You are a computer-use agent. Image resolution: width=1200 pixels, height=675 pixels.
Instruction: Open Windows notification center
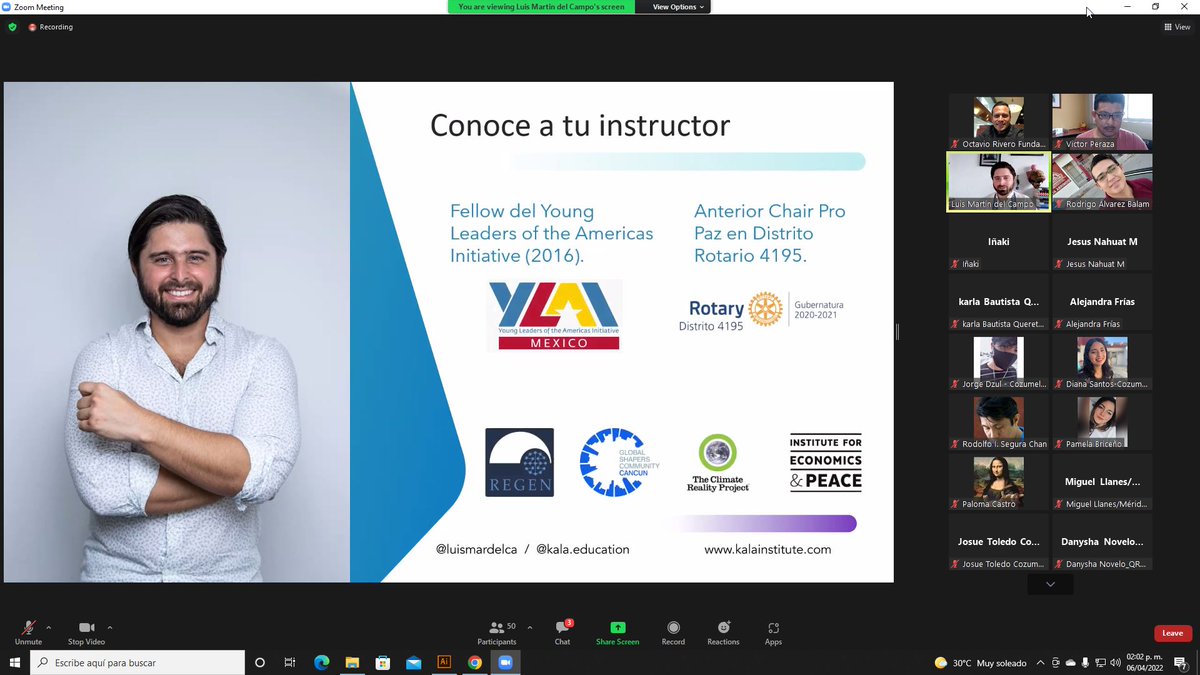point(1182,662)
